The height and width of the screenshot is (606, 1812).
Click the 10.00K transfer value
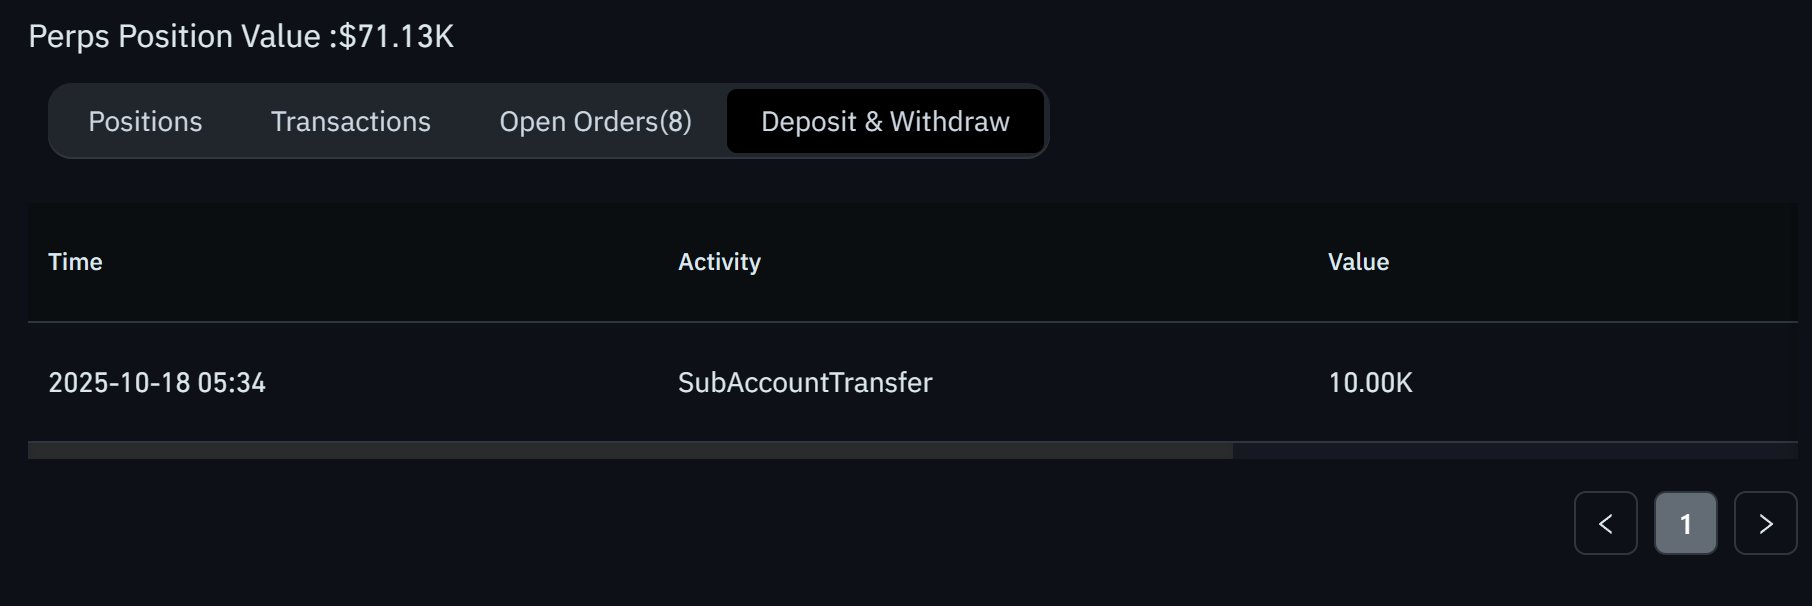click(x=1370, y=383)
